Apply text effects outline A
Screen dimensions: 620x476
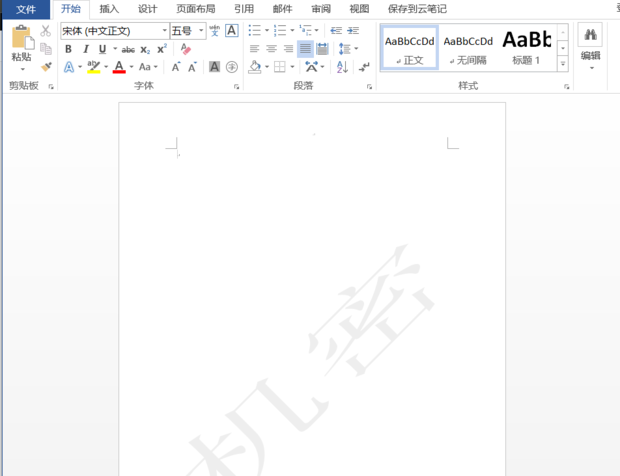click(69, 67)
